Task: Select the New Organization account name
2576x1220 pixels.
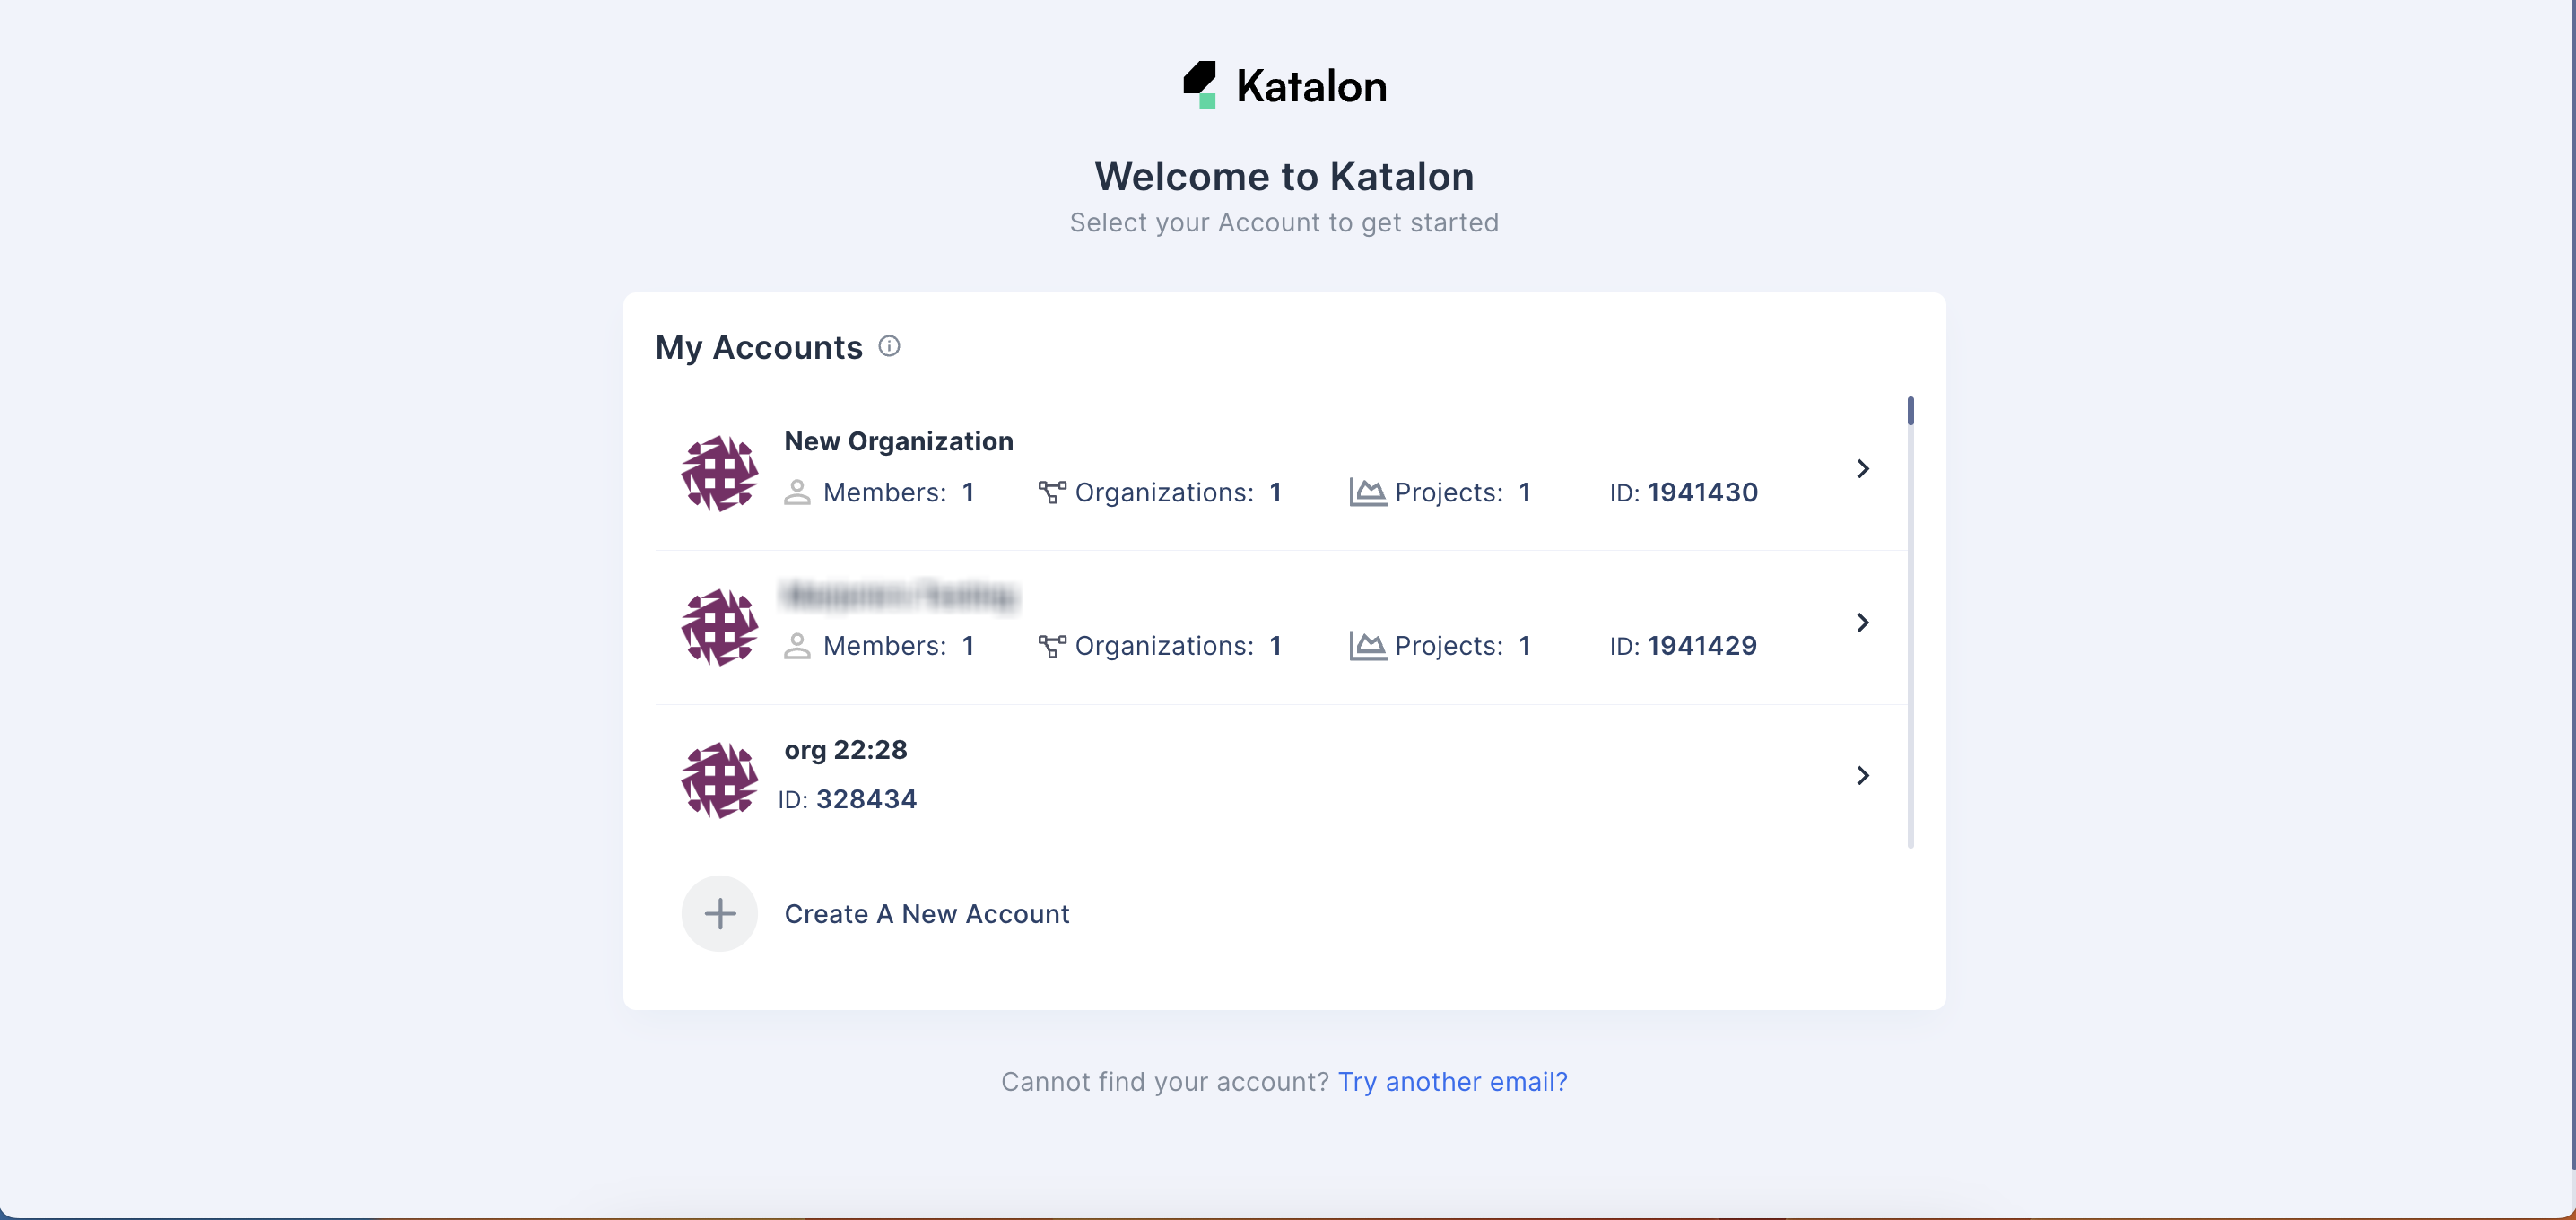Action: (x=898, y=441)
